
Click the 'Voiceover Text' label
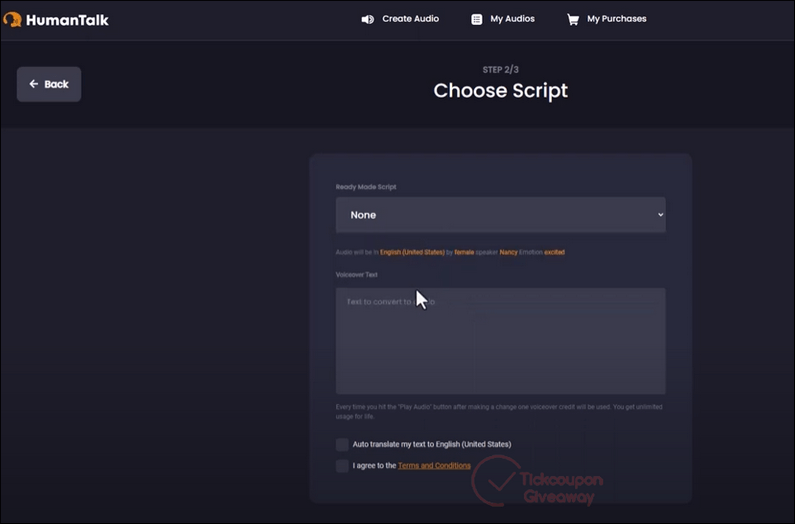tap(356, 274)
